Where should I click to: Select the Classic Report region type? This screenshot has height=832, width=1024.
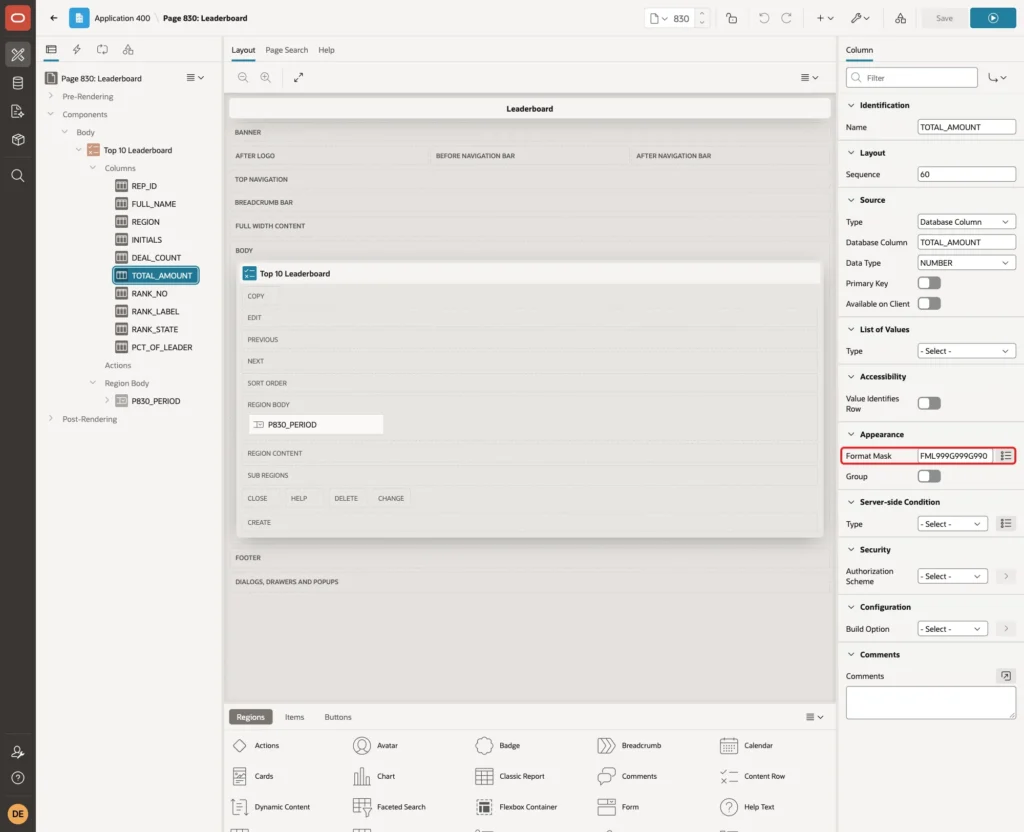pyautogui.click(x=510, y=776)
